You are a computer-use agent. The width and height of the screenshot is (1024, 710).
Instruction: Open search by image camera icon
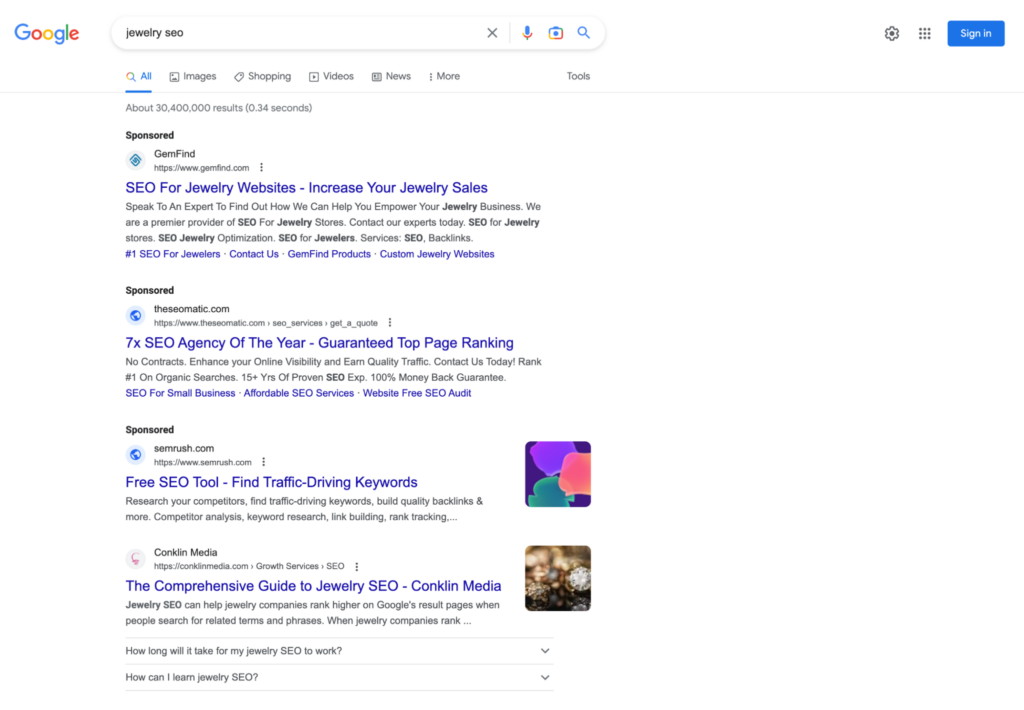pyautogui.click(x=556, y=33)
